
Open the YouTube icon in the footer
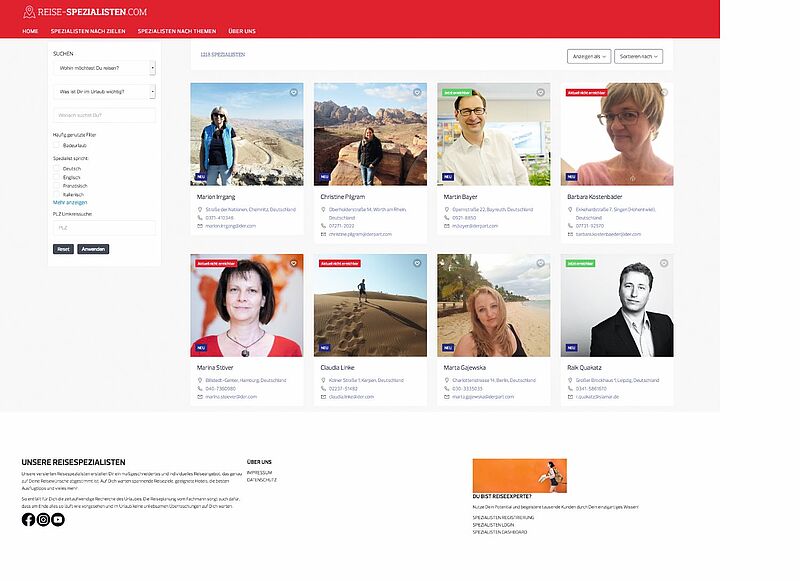[x=58, y=520]
